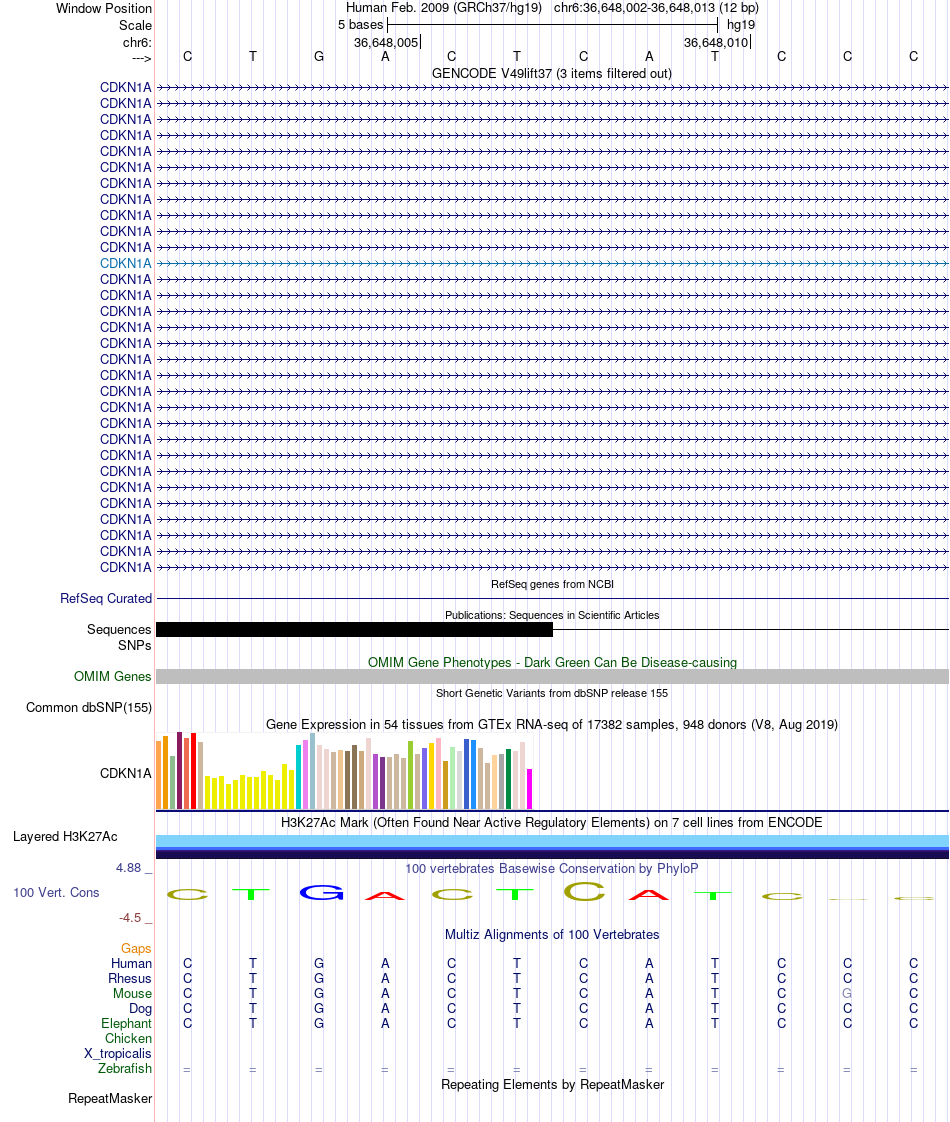Screen dimensions: 950x1122
Task: Click position marker 36,648,010 on ruler
Action: (716, 43)
